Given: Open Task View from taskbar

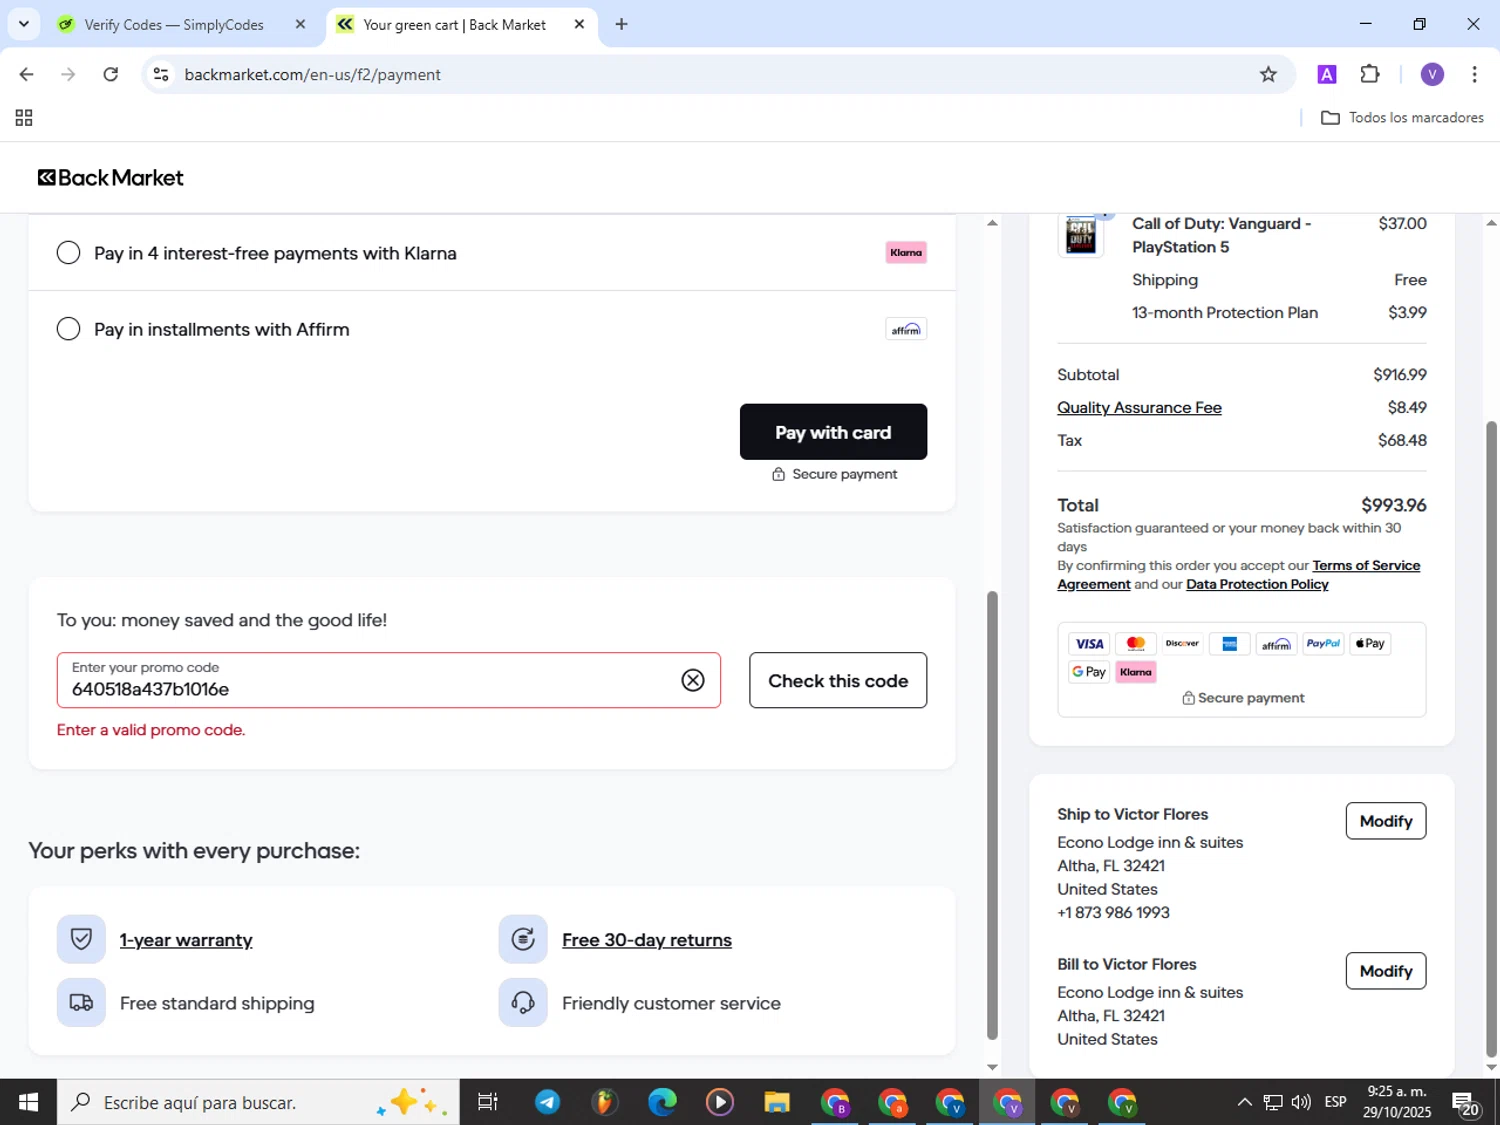Looking at the screenshot, I should point(488,1102).
